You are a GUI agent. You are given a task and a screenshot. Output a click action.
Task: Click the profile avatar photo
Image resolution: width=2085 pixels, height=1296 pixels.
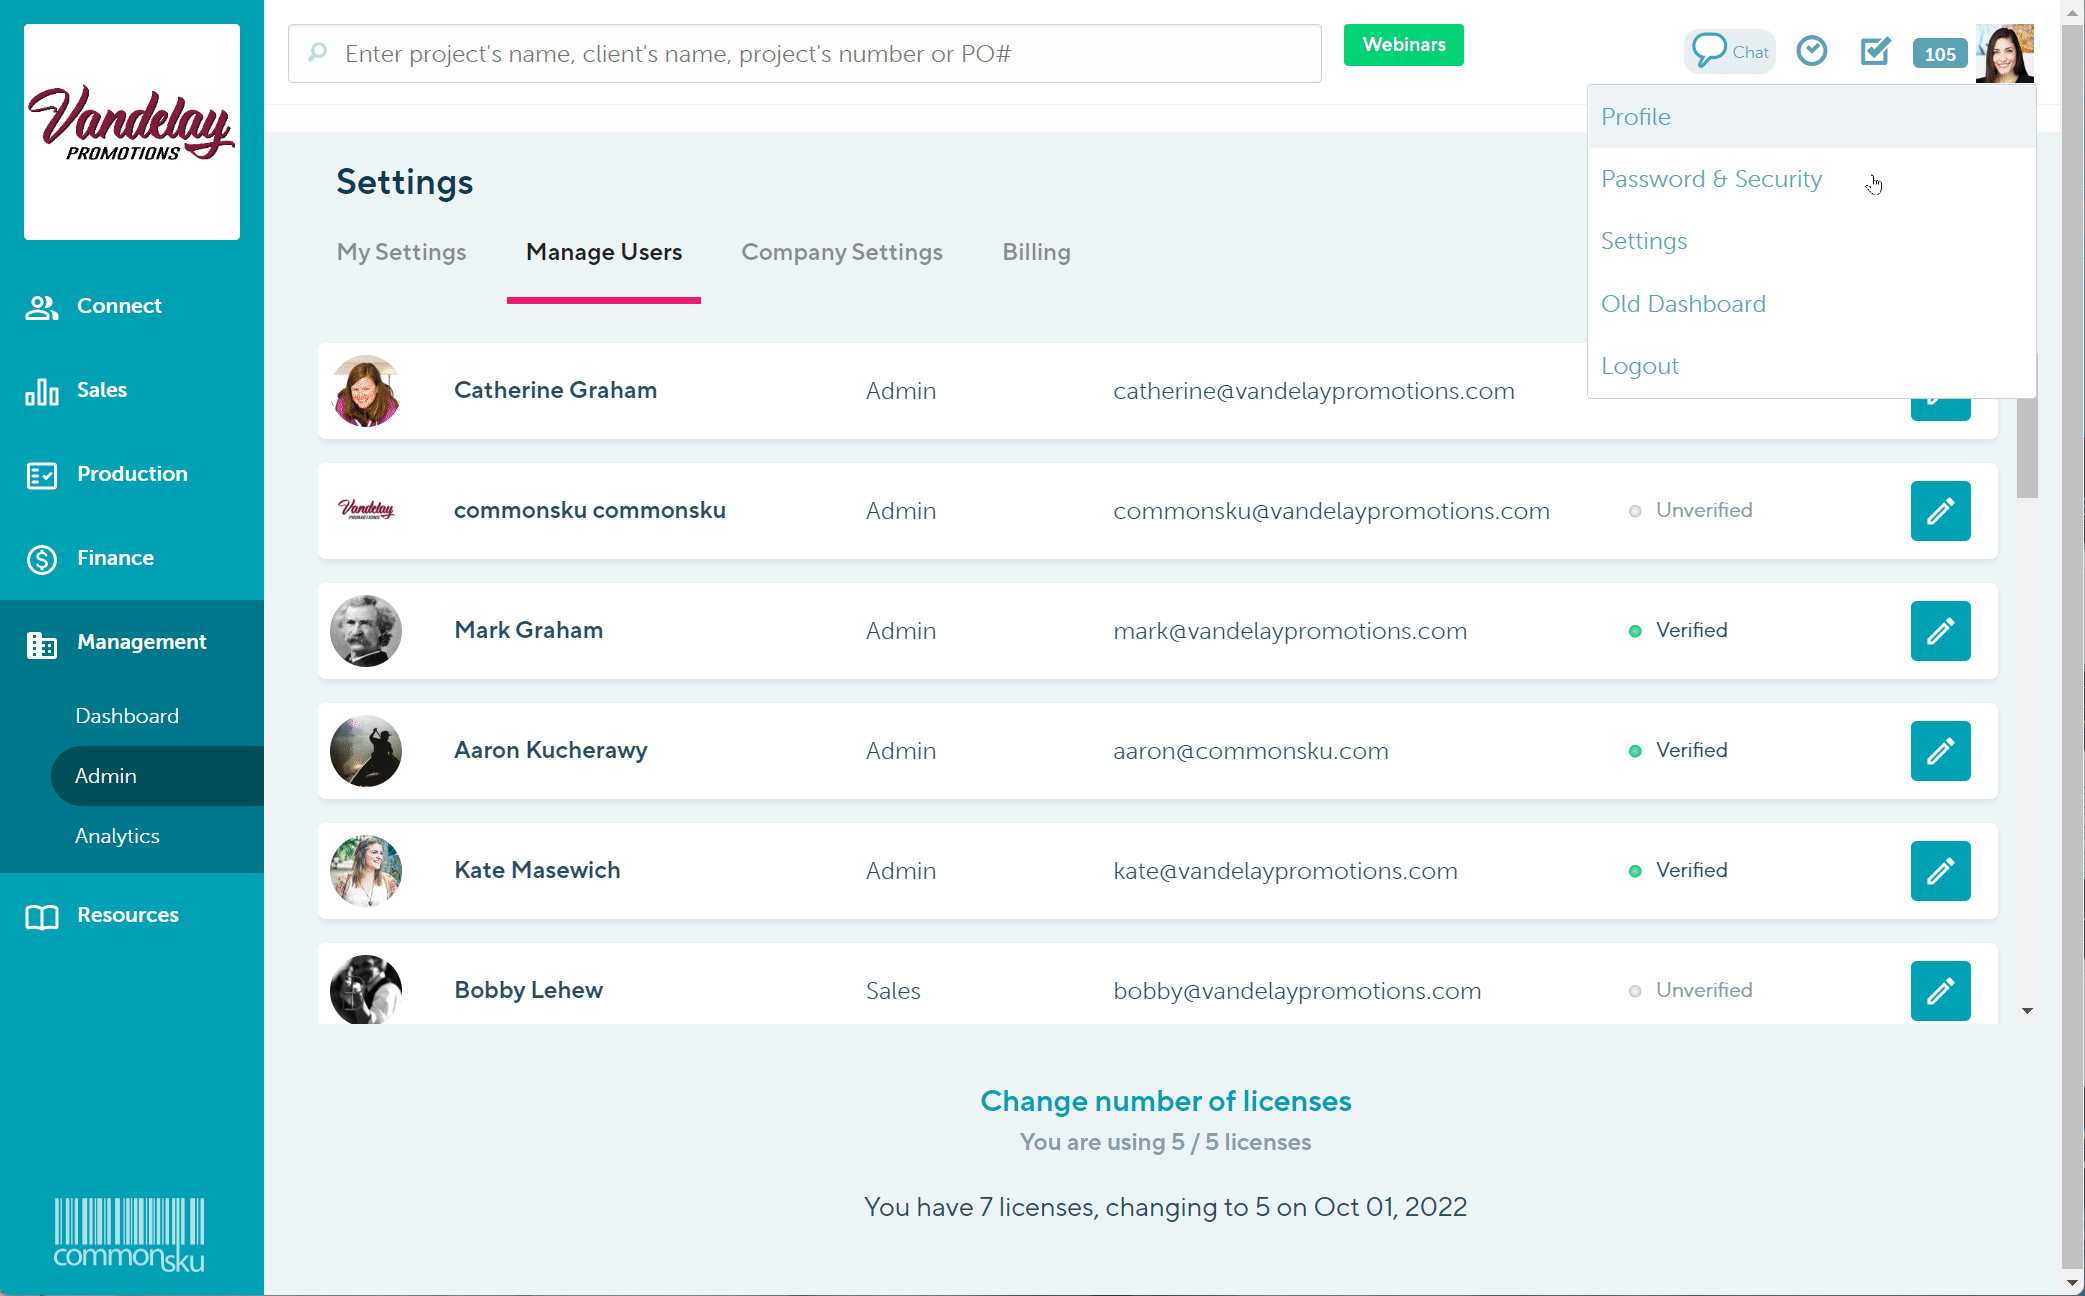[x=2005, y=53]
